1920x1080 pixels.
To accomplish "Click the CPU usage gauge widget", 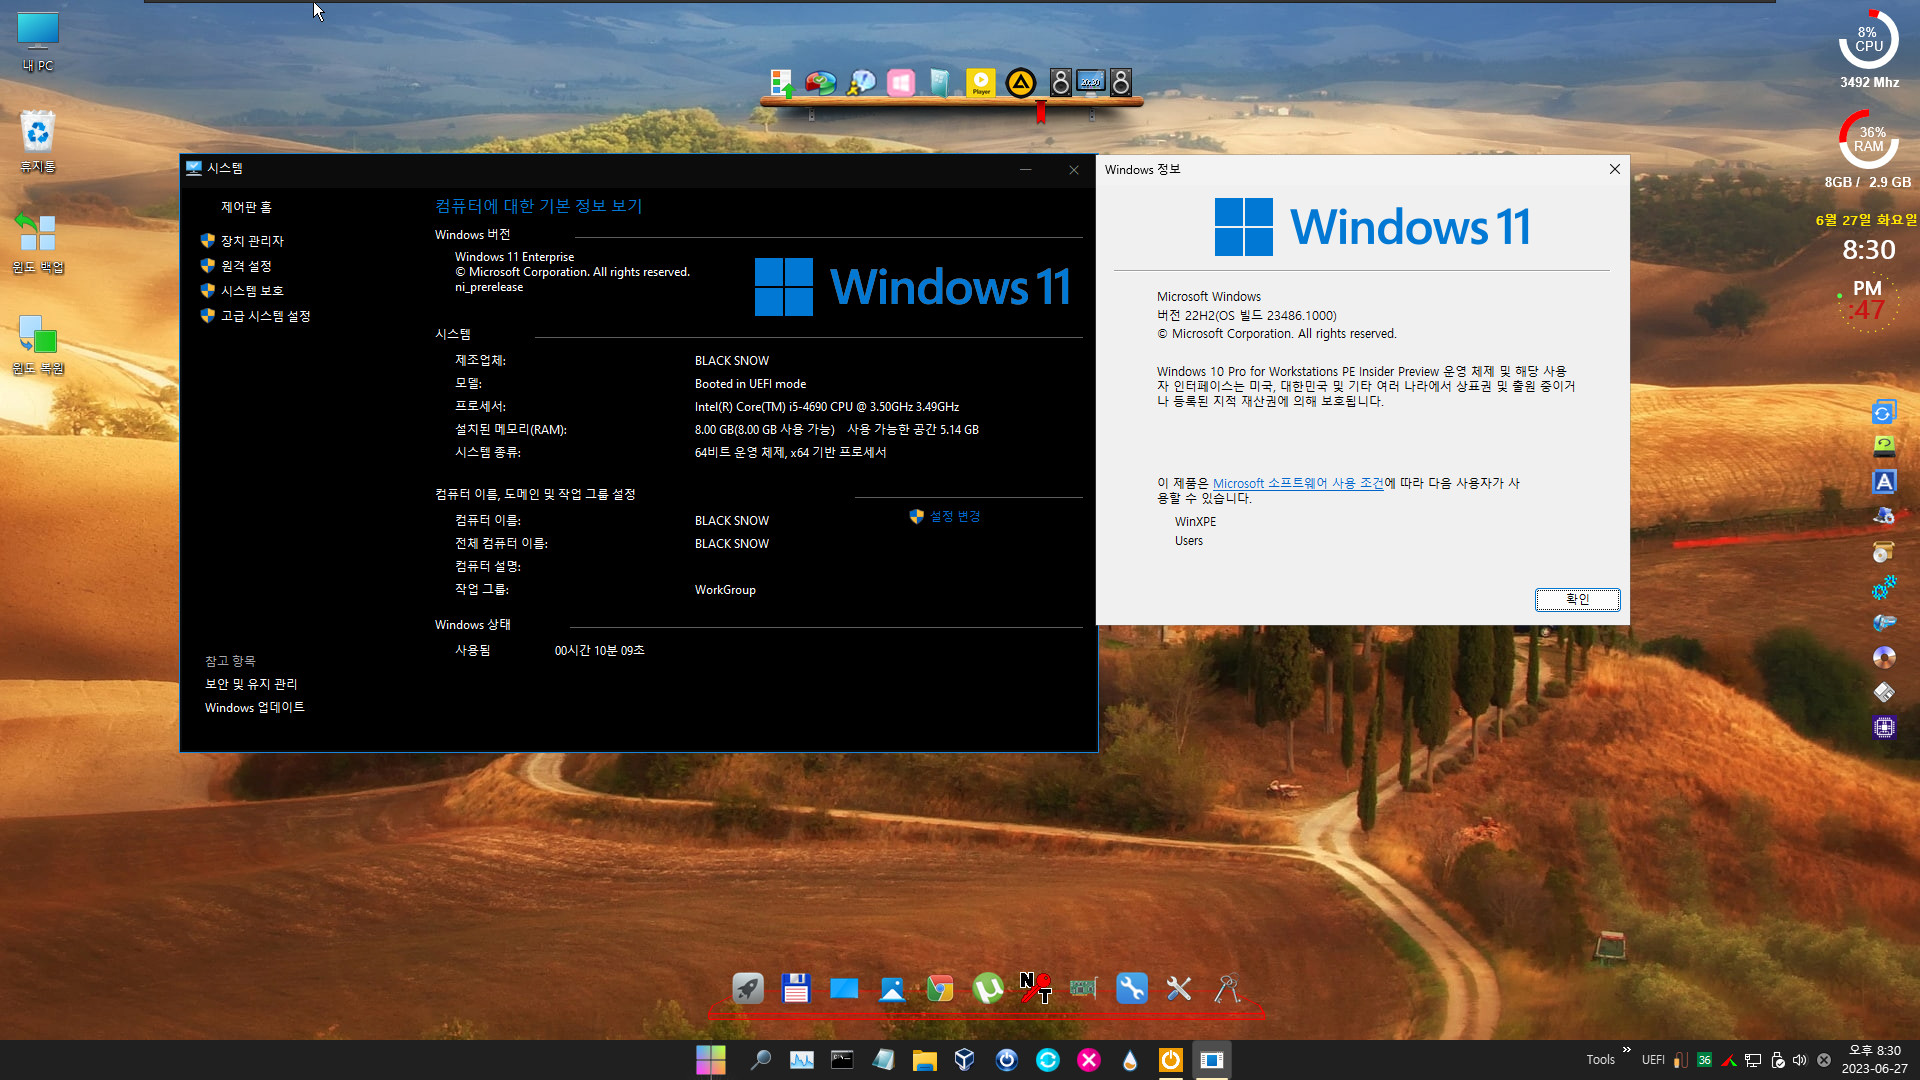I will click(x=1868, y=40).
